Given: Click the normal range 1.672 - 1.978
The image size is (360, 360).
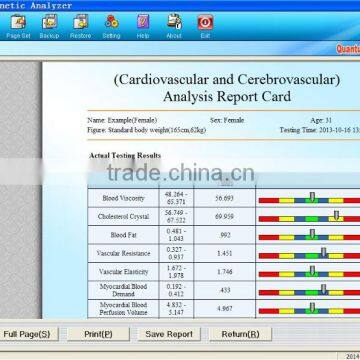Looking at the screenshot, I should [x=176, y=272].
